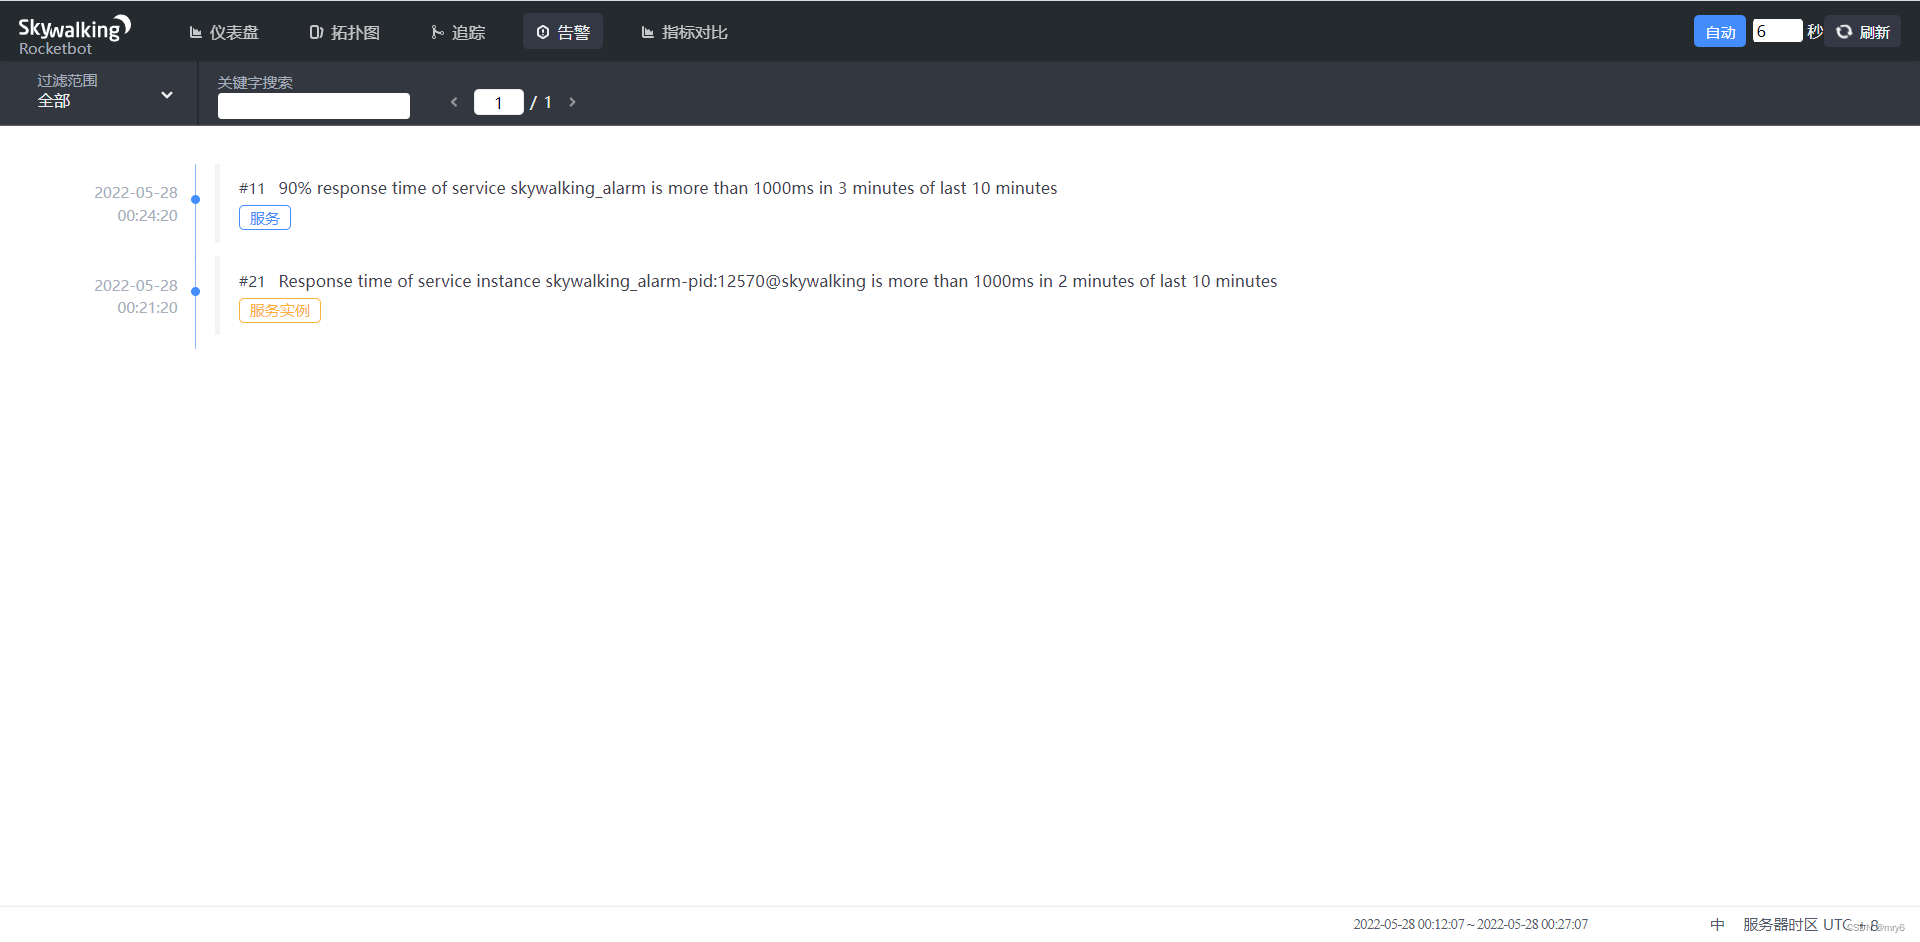Open the time range selector in footer

[x=1470, y=924]
